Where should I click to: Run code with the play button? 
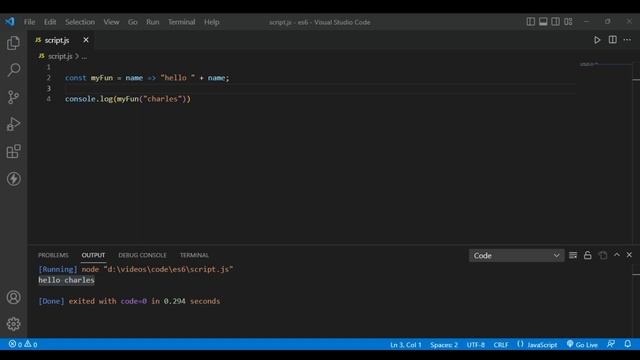click(x=597, y=40)
